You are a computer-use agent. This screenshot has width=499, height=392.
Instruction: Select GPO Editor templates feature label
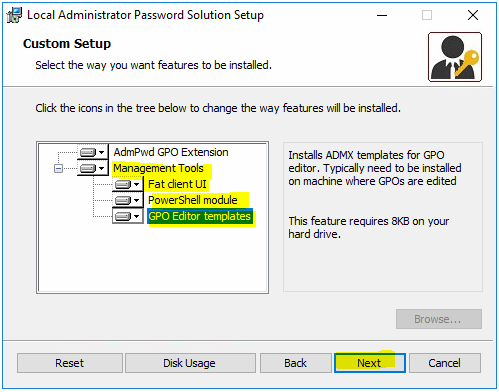(x=200, y=216)
